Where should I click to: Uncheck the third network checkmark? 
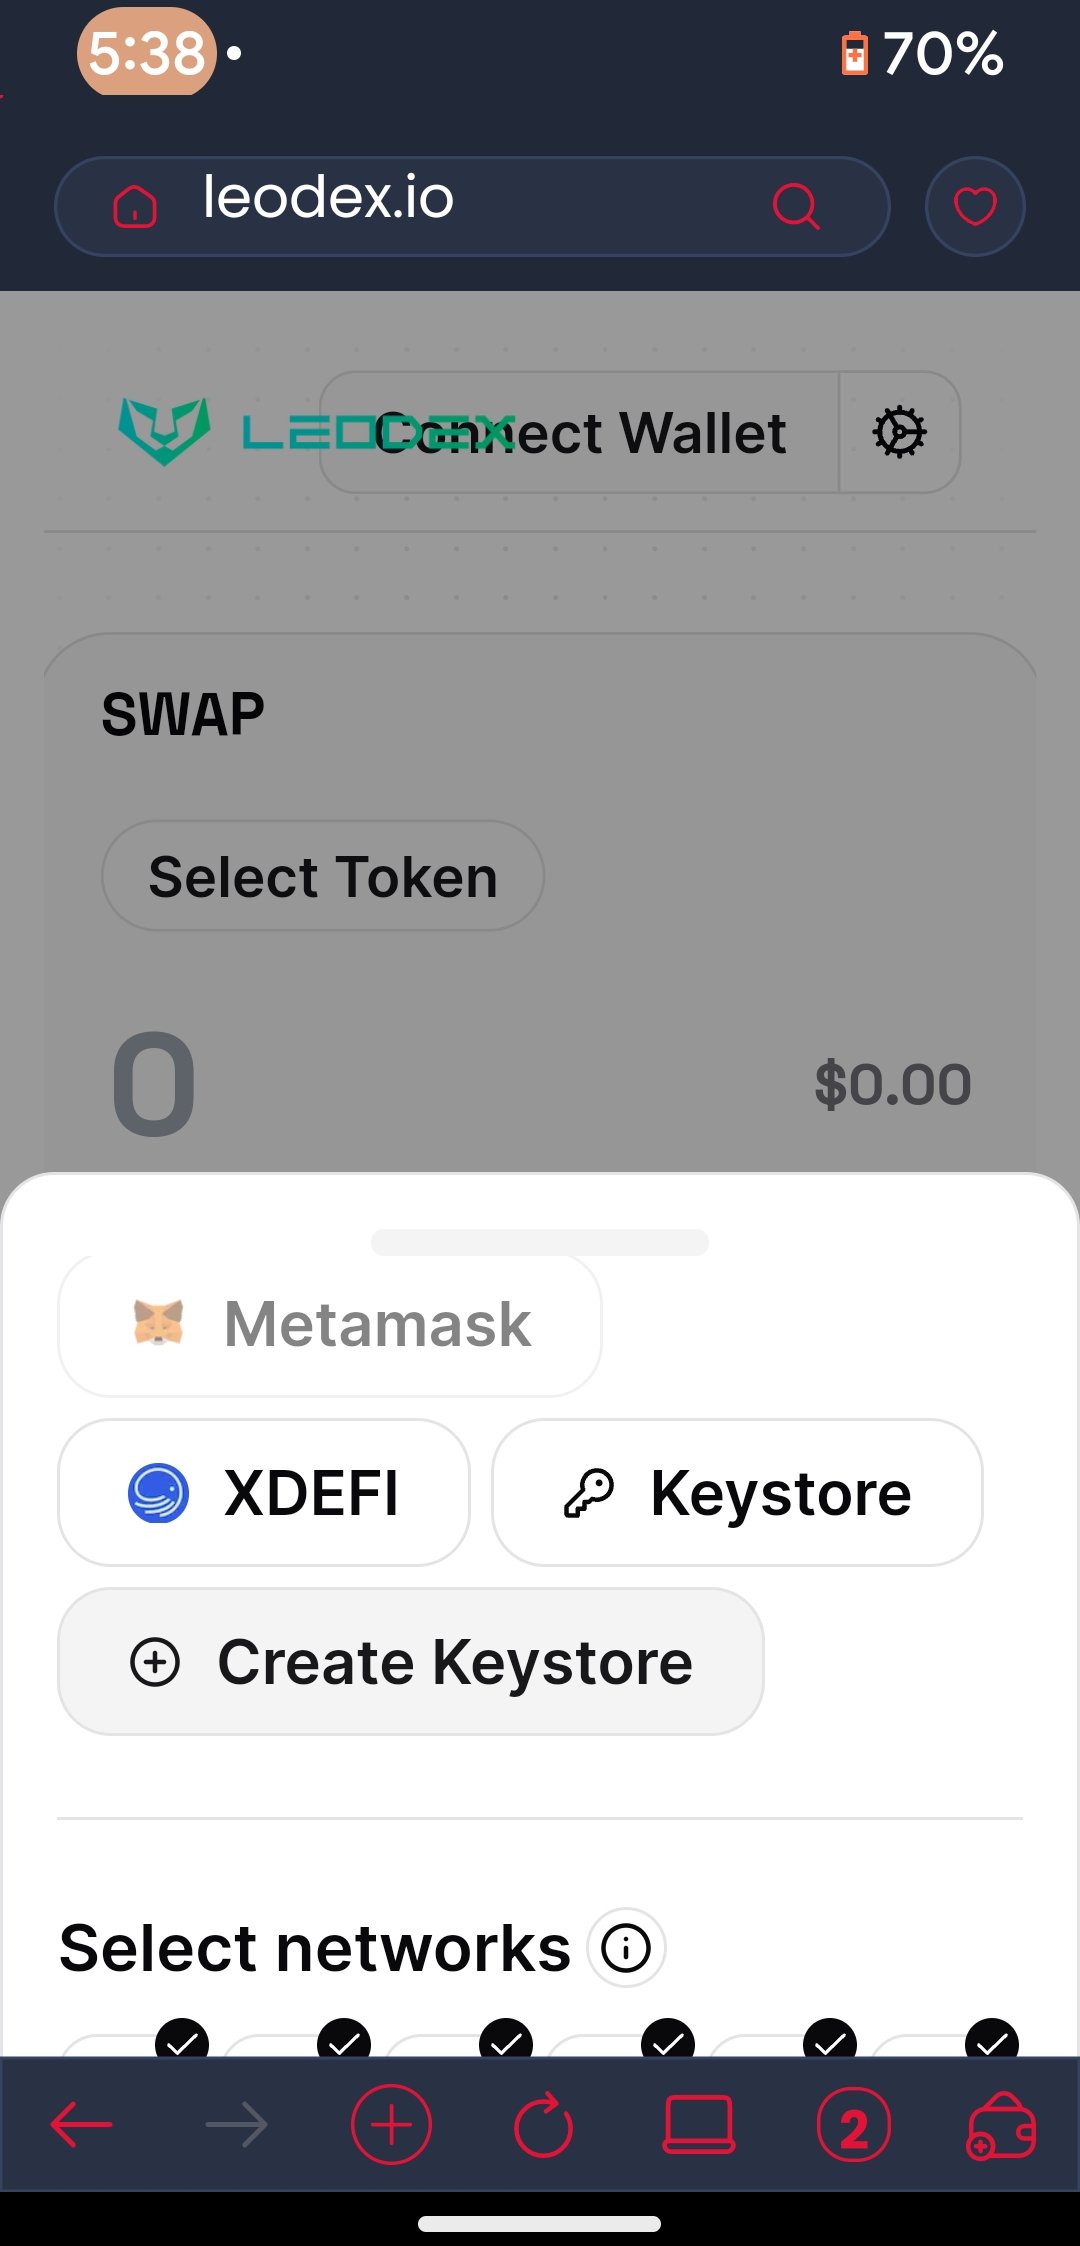(x=506, y=2040)
